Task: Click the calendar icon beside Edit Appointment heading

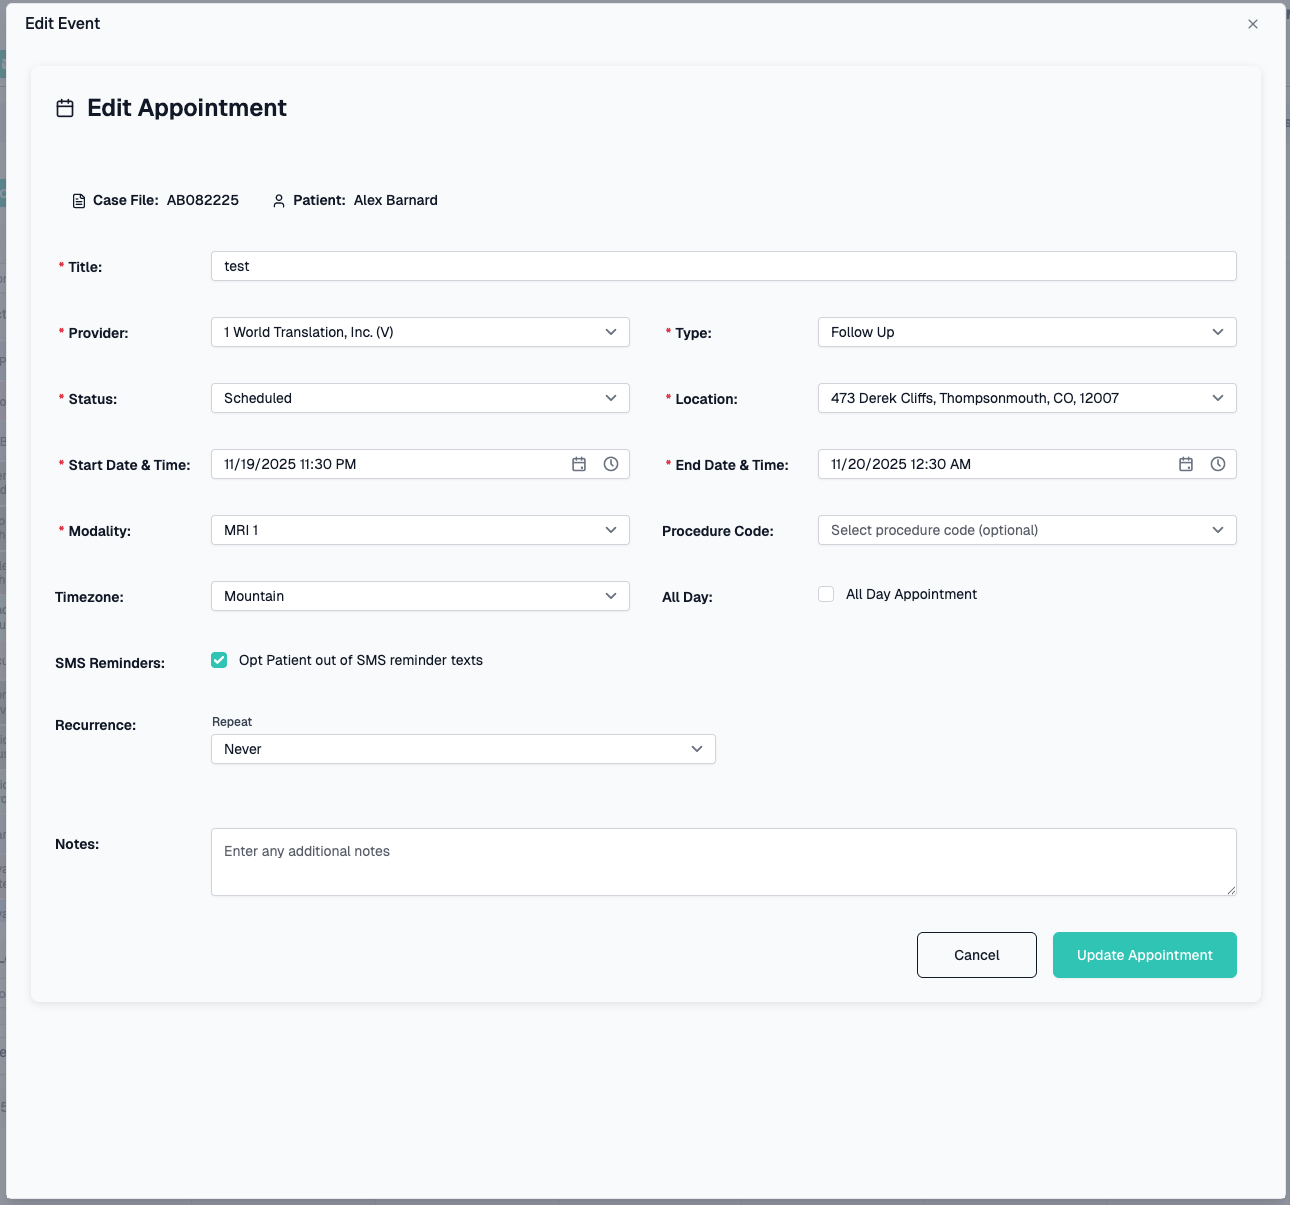Action: coord(65,108)
